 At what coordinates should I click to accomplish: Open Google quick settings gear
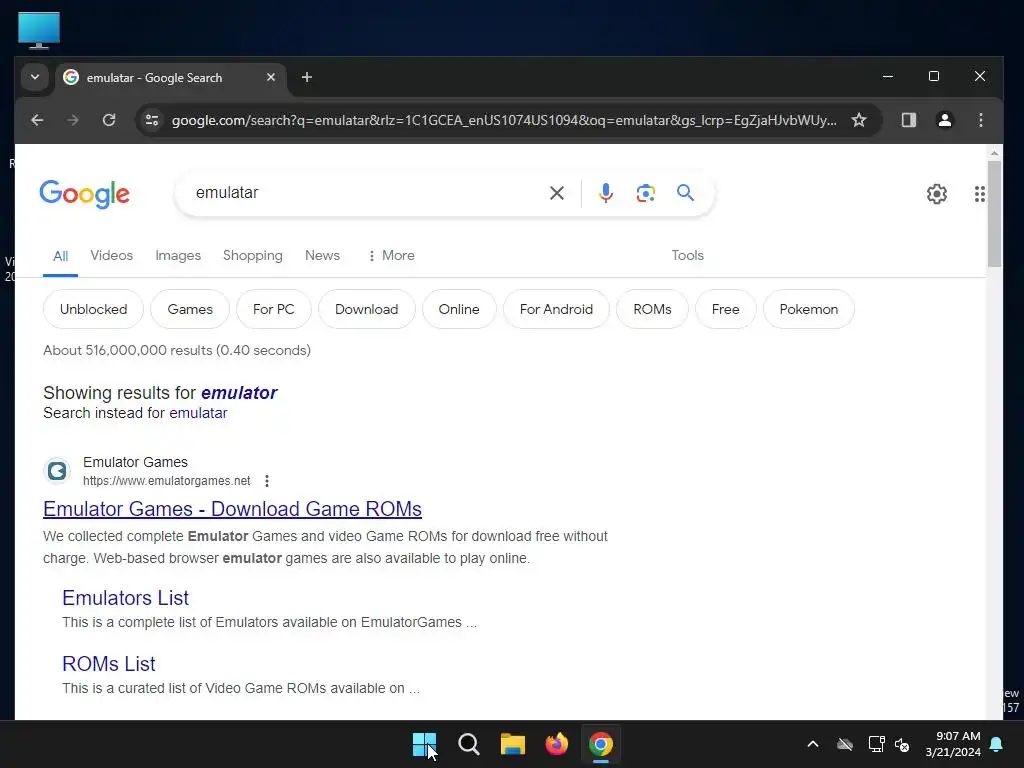coord(936,194)
